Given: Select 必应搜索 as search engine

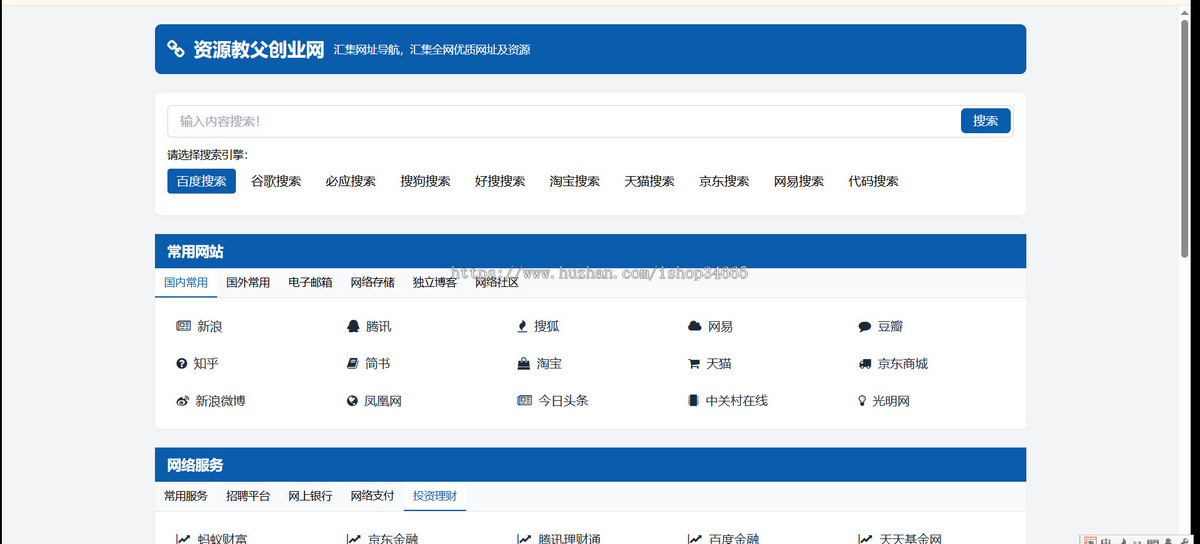Looking at the screenshot, I should click(x=351, y=181).
